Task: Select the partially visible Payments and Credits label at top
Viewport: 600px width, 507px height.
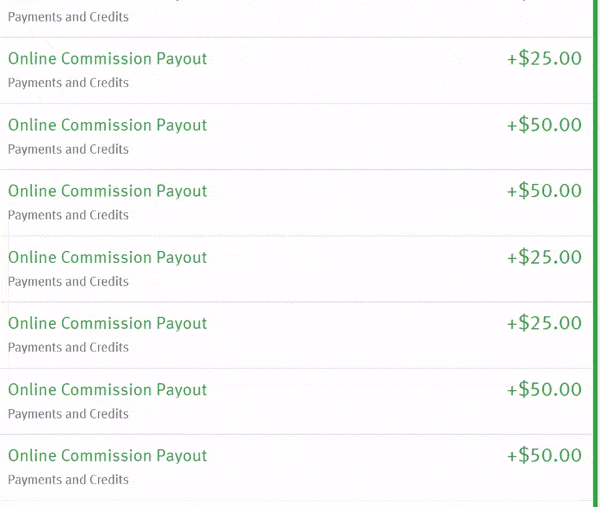Action: (x=68, y=17)
